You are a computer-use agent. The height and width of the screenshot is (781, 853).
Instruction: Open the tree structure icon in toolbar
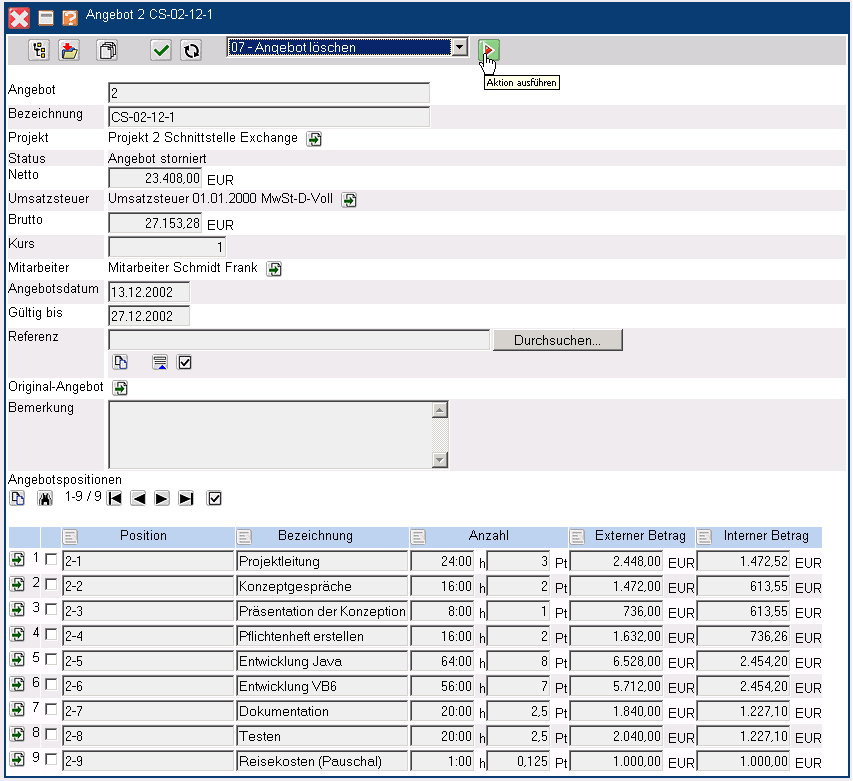40,51
